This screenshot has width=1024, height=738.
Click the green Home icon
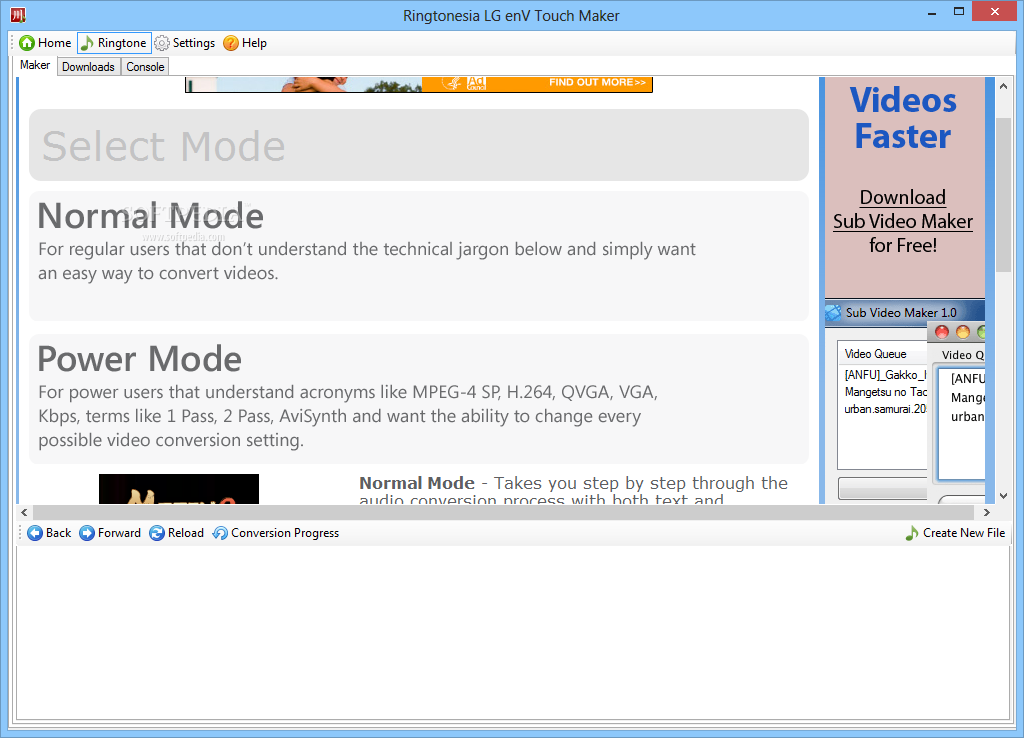(x=27, y=43)
